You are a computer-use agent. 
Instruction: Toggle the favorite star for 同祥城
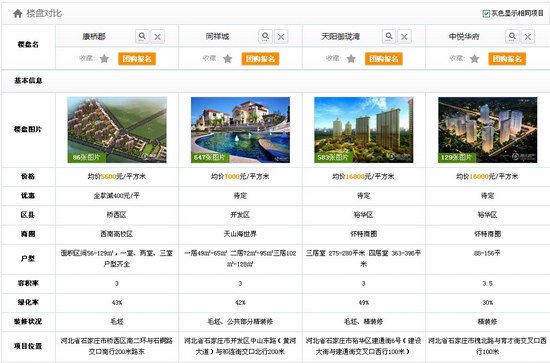pos(228,59)
